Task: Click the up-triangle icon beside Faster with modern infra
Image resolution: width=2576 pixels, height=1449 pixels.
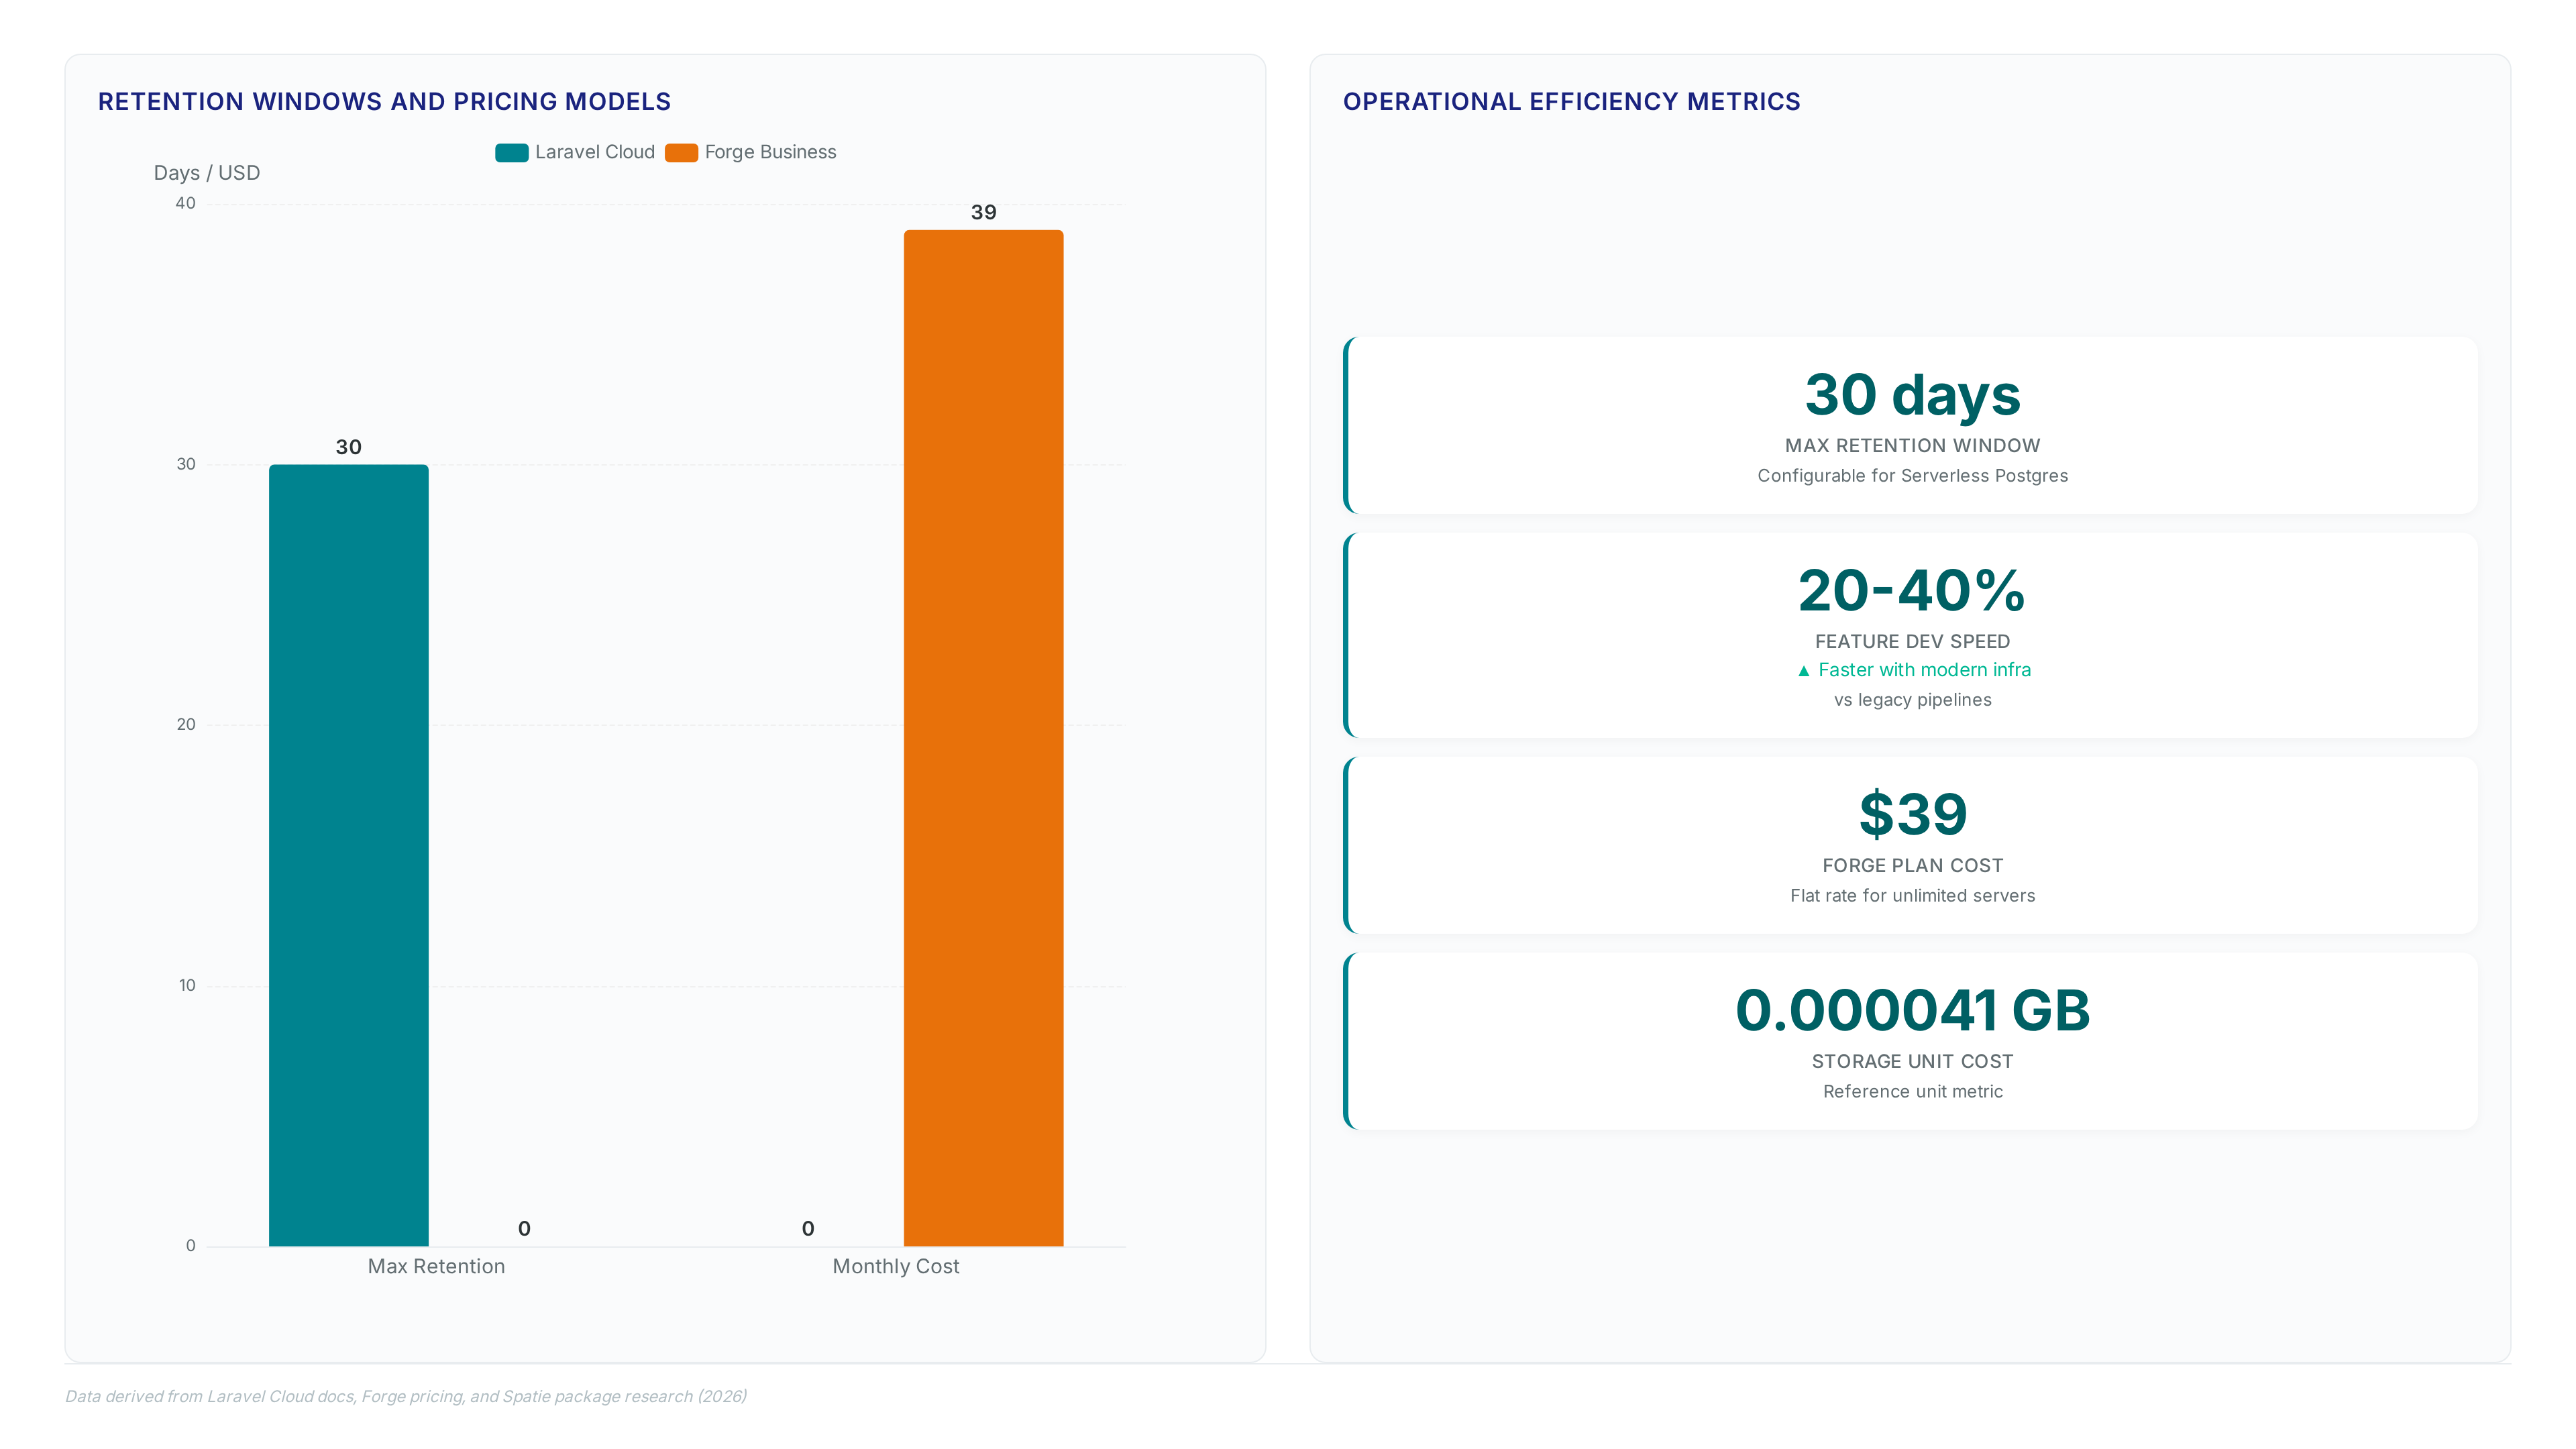Action: pyautogui.click(x=1803, y=671)
